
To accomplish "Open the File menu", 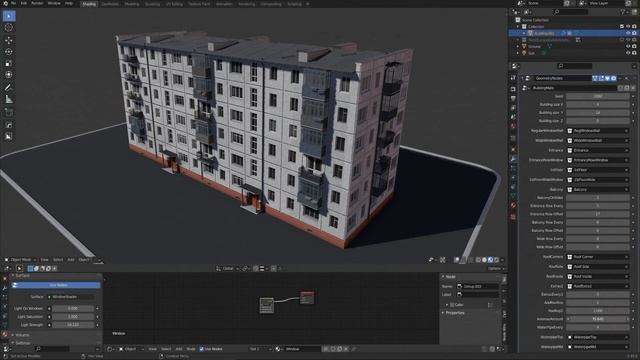I will (x=13, y=3).
